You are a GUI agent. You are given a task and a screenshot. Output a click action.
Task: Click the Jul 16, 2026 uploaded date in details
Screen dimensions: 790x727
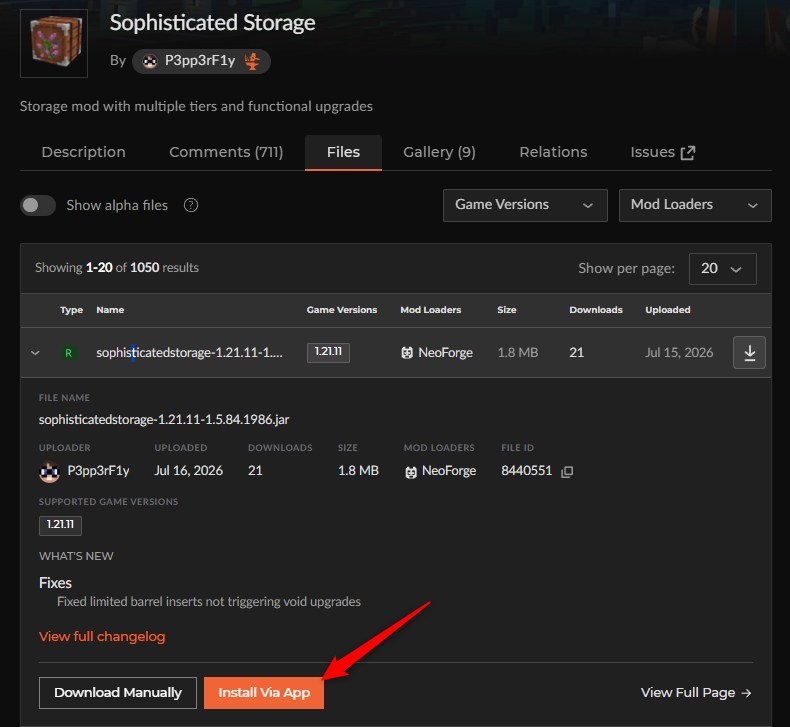coord(188,471)
